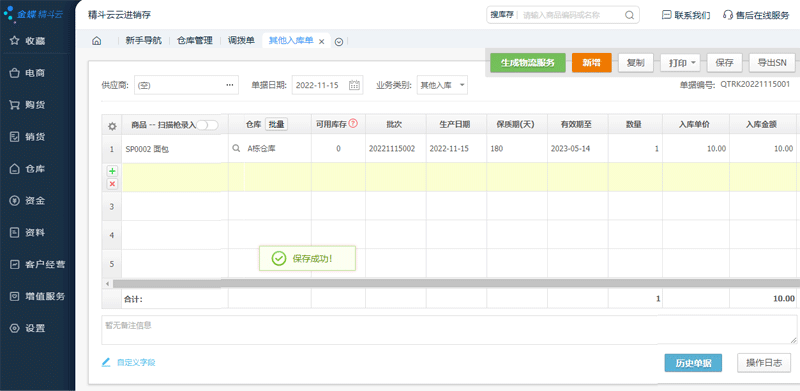Viewport: 800px width, 391px height.
Task: Select the 其他入库单 tab
Action: click(291, 41)
